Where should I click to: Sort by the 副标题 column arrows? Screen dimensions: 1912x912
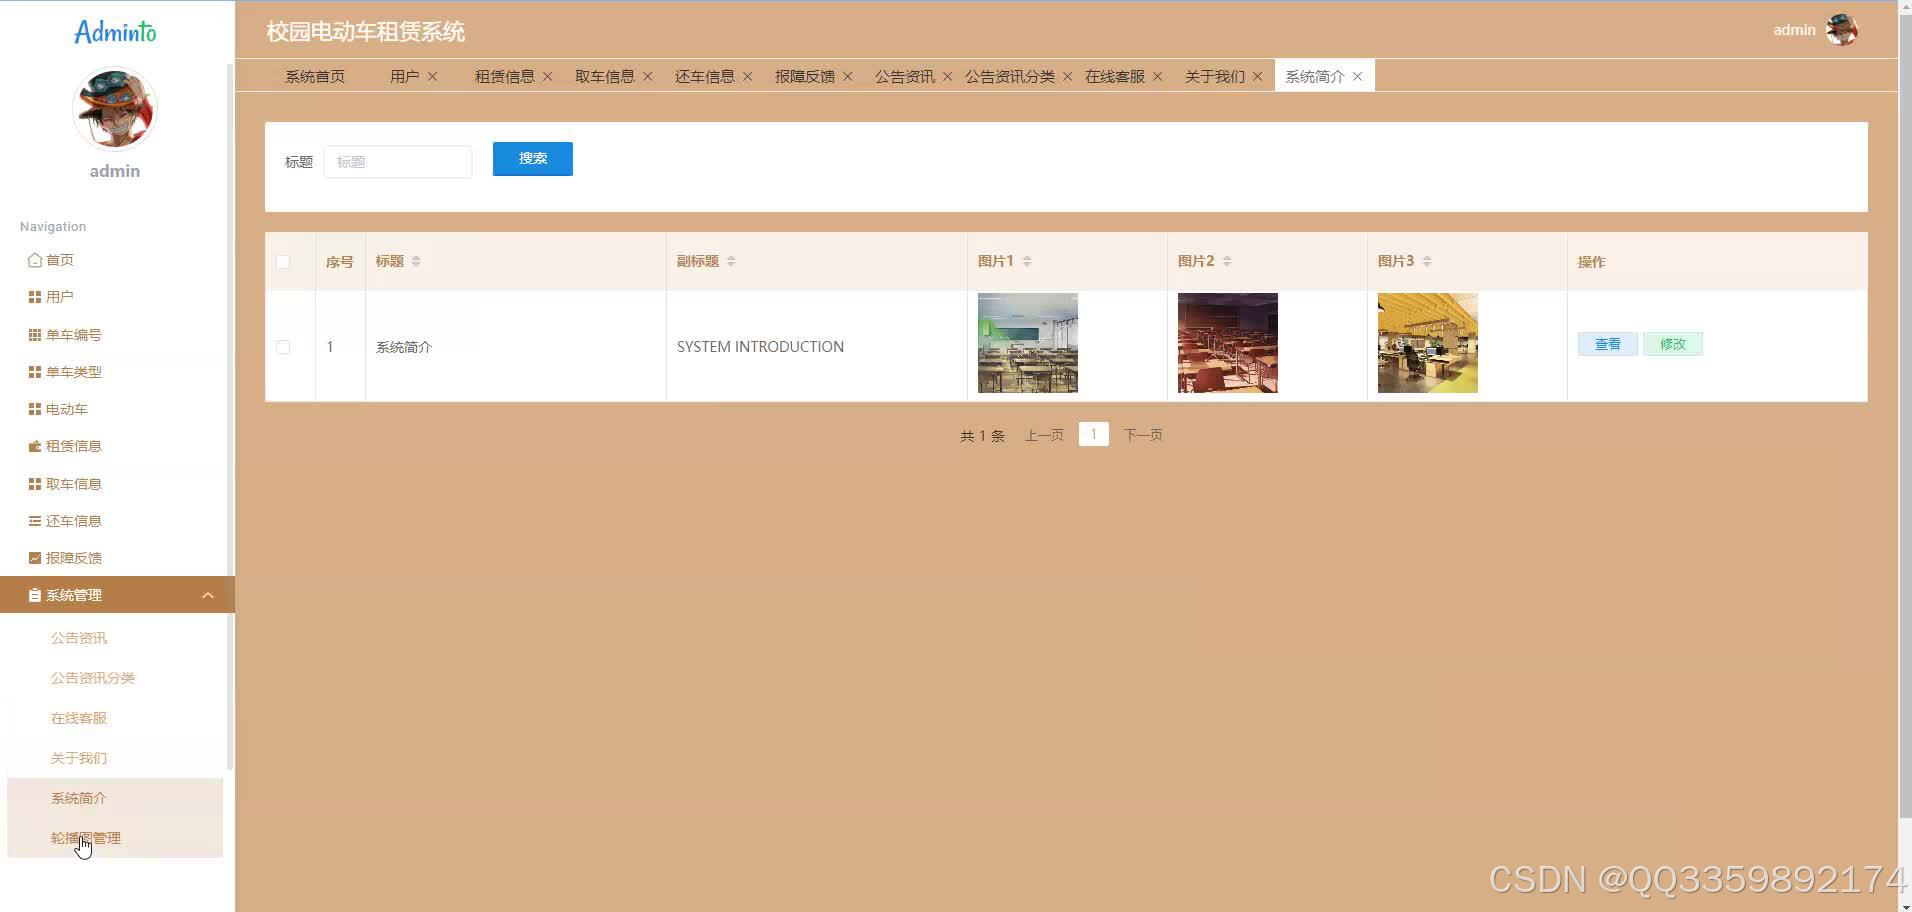click(x=731, y=261)
